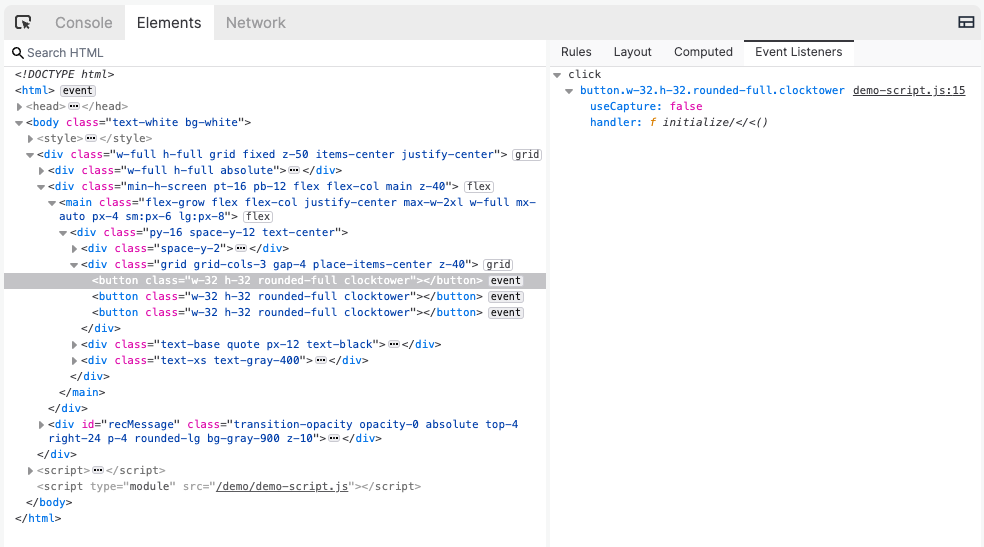Viewport: 984px width, 547px height.
Task: Click ellipsis inside space-y-2 div
Action: coord(241,248)
